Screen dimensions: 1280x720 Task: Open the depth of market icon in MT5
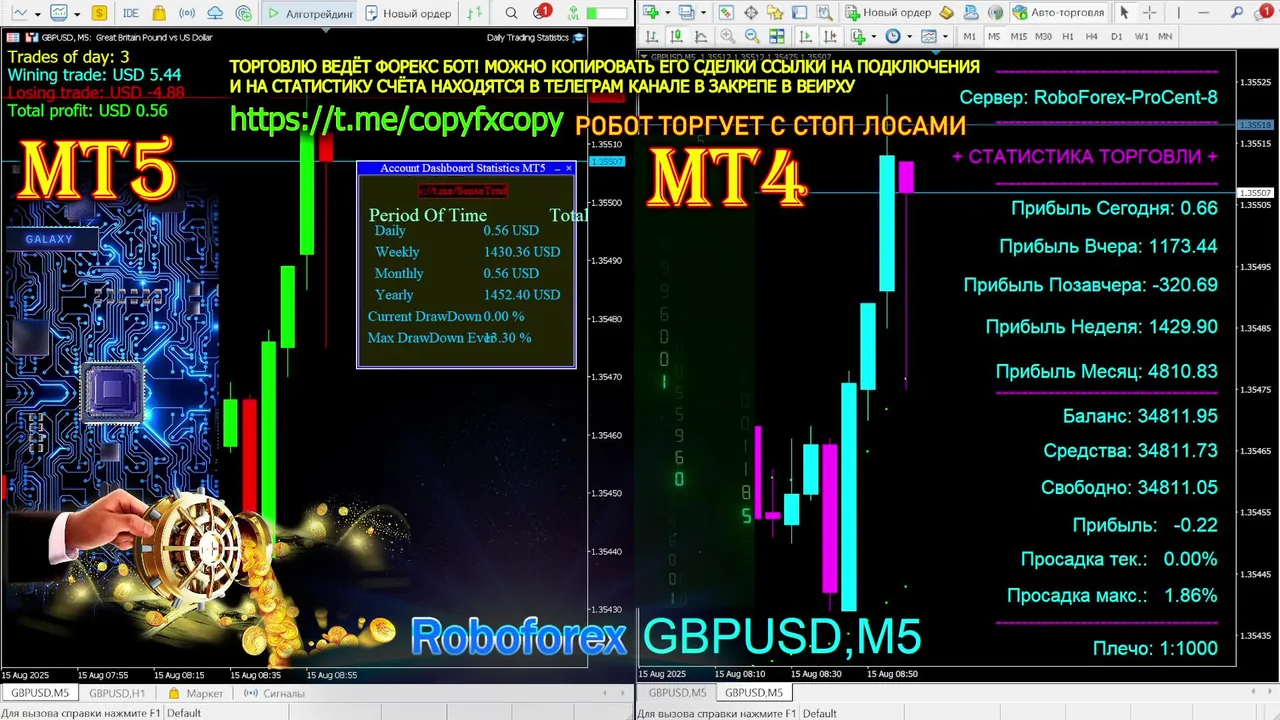[x=474, y=13]
